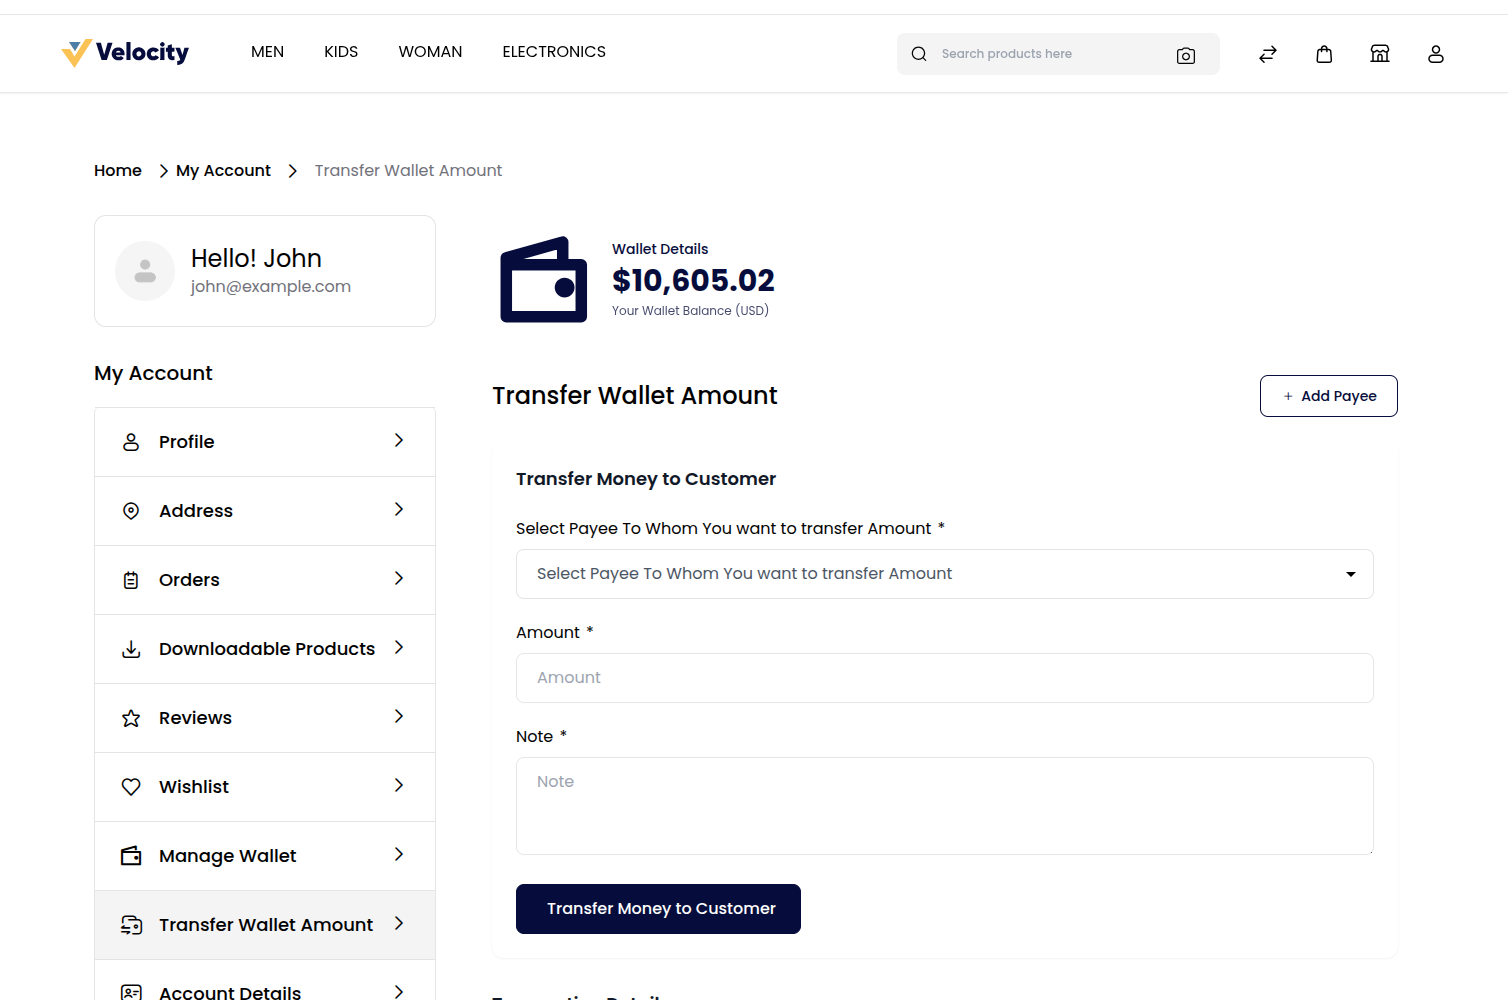Click the Velocity logo
The width and height of the screenshot is (1508, 1000).
(124, 52)
